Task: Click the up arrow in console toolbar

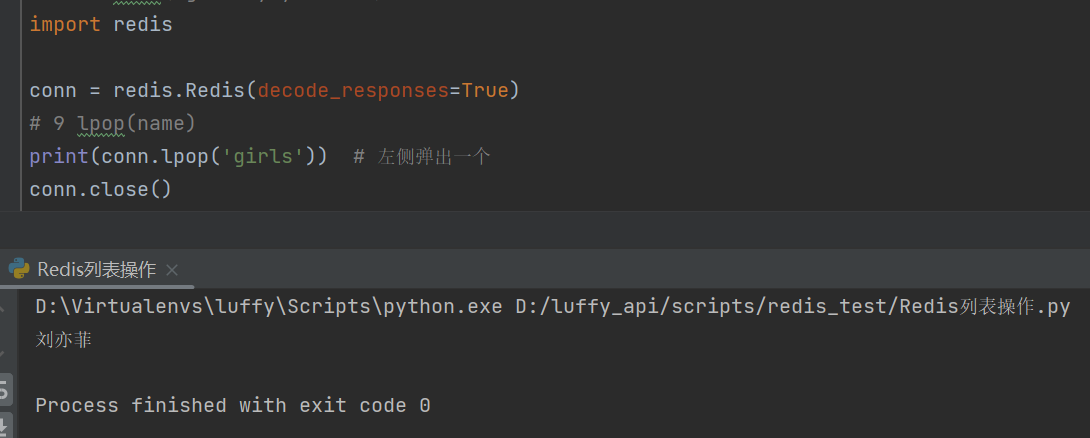Action: tap(5, 305)
